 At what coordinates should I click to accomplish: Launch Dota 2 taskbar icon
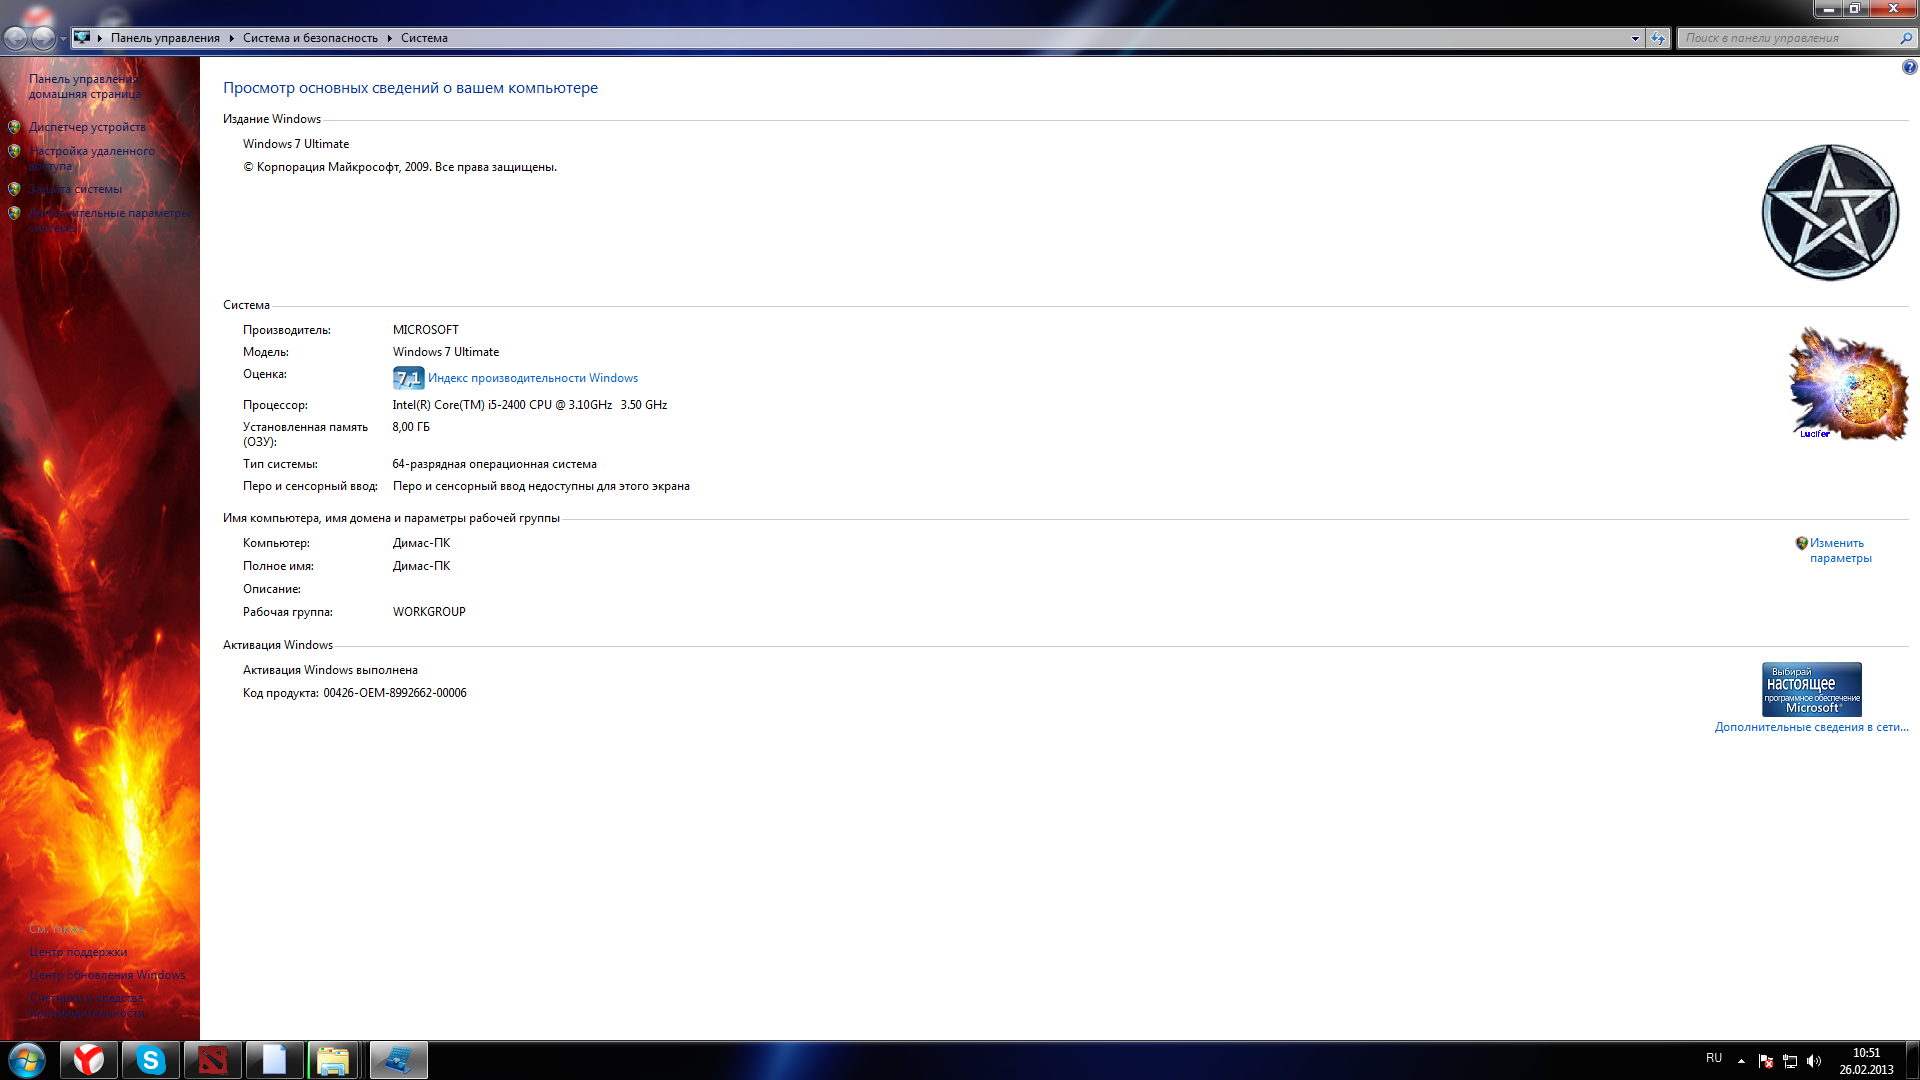(x=213, y=1060)
